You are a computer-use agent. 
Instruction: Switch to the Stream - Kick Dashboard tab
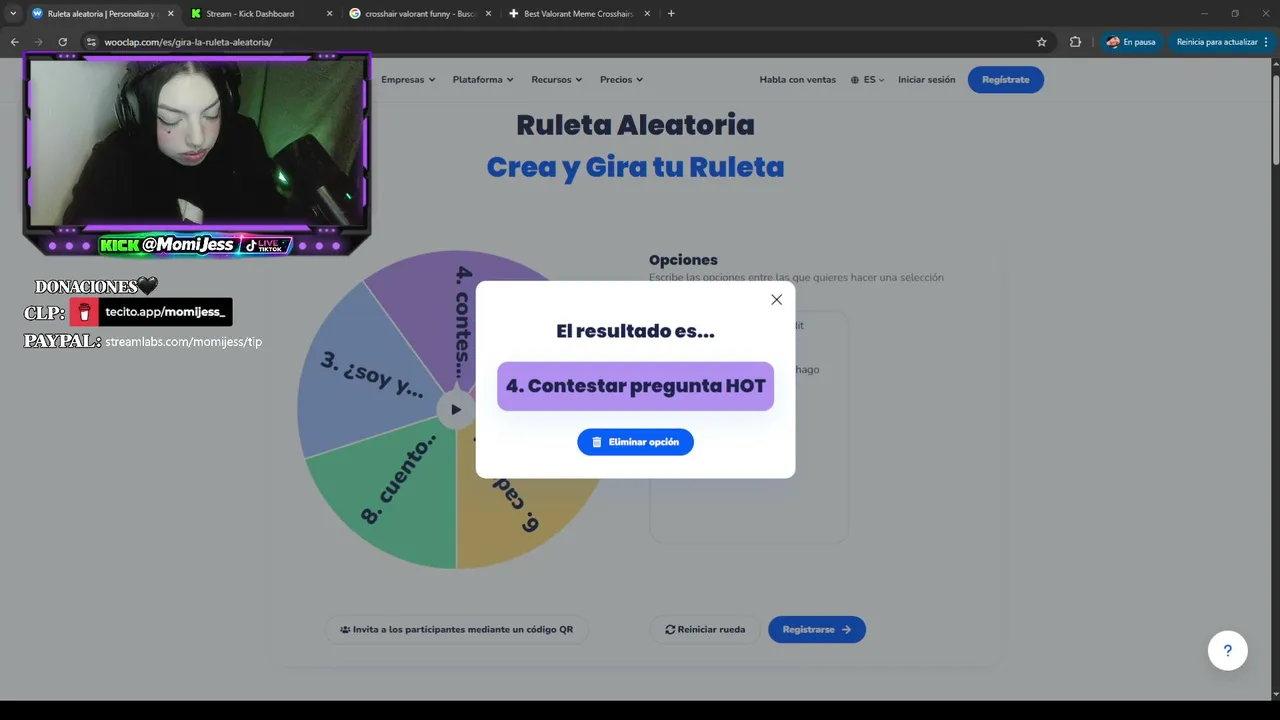(x=260, y=14)
